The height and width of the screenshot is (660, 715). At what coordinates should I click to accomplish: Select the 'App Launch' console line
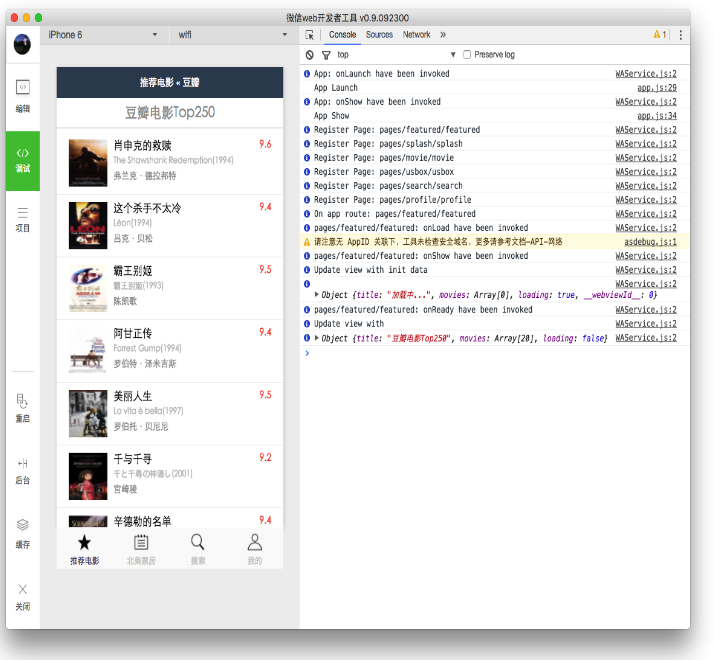pyautogui.click(x=336, y=88)
